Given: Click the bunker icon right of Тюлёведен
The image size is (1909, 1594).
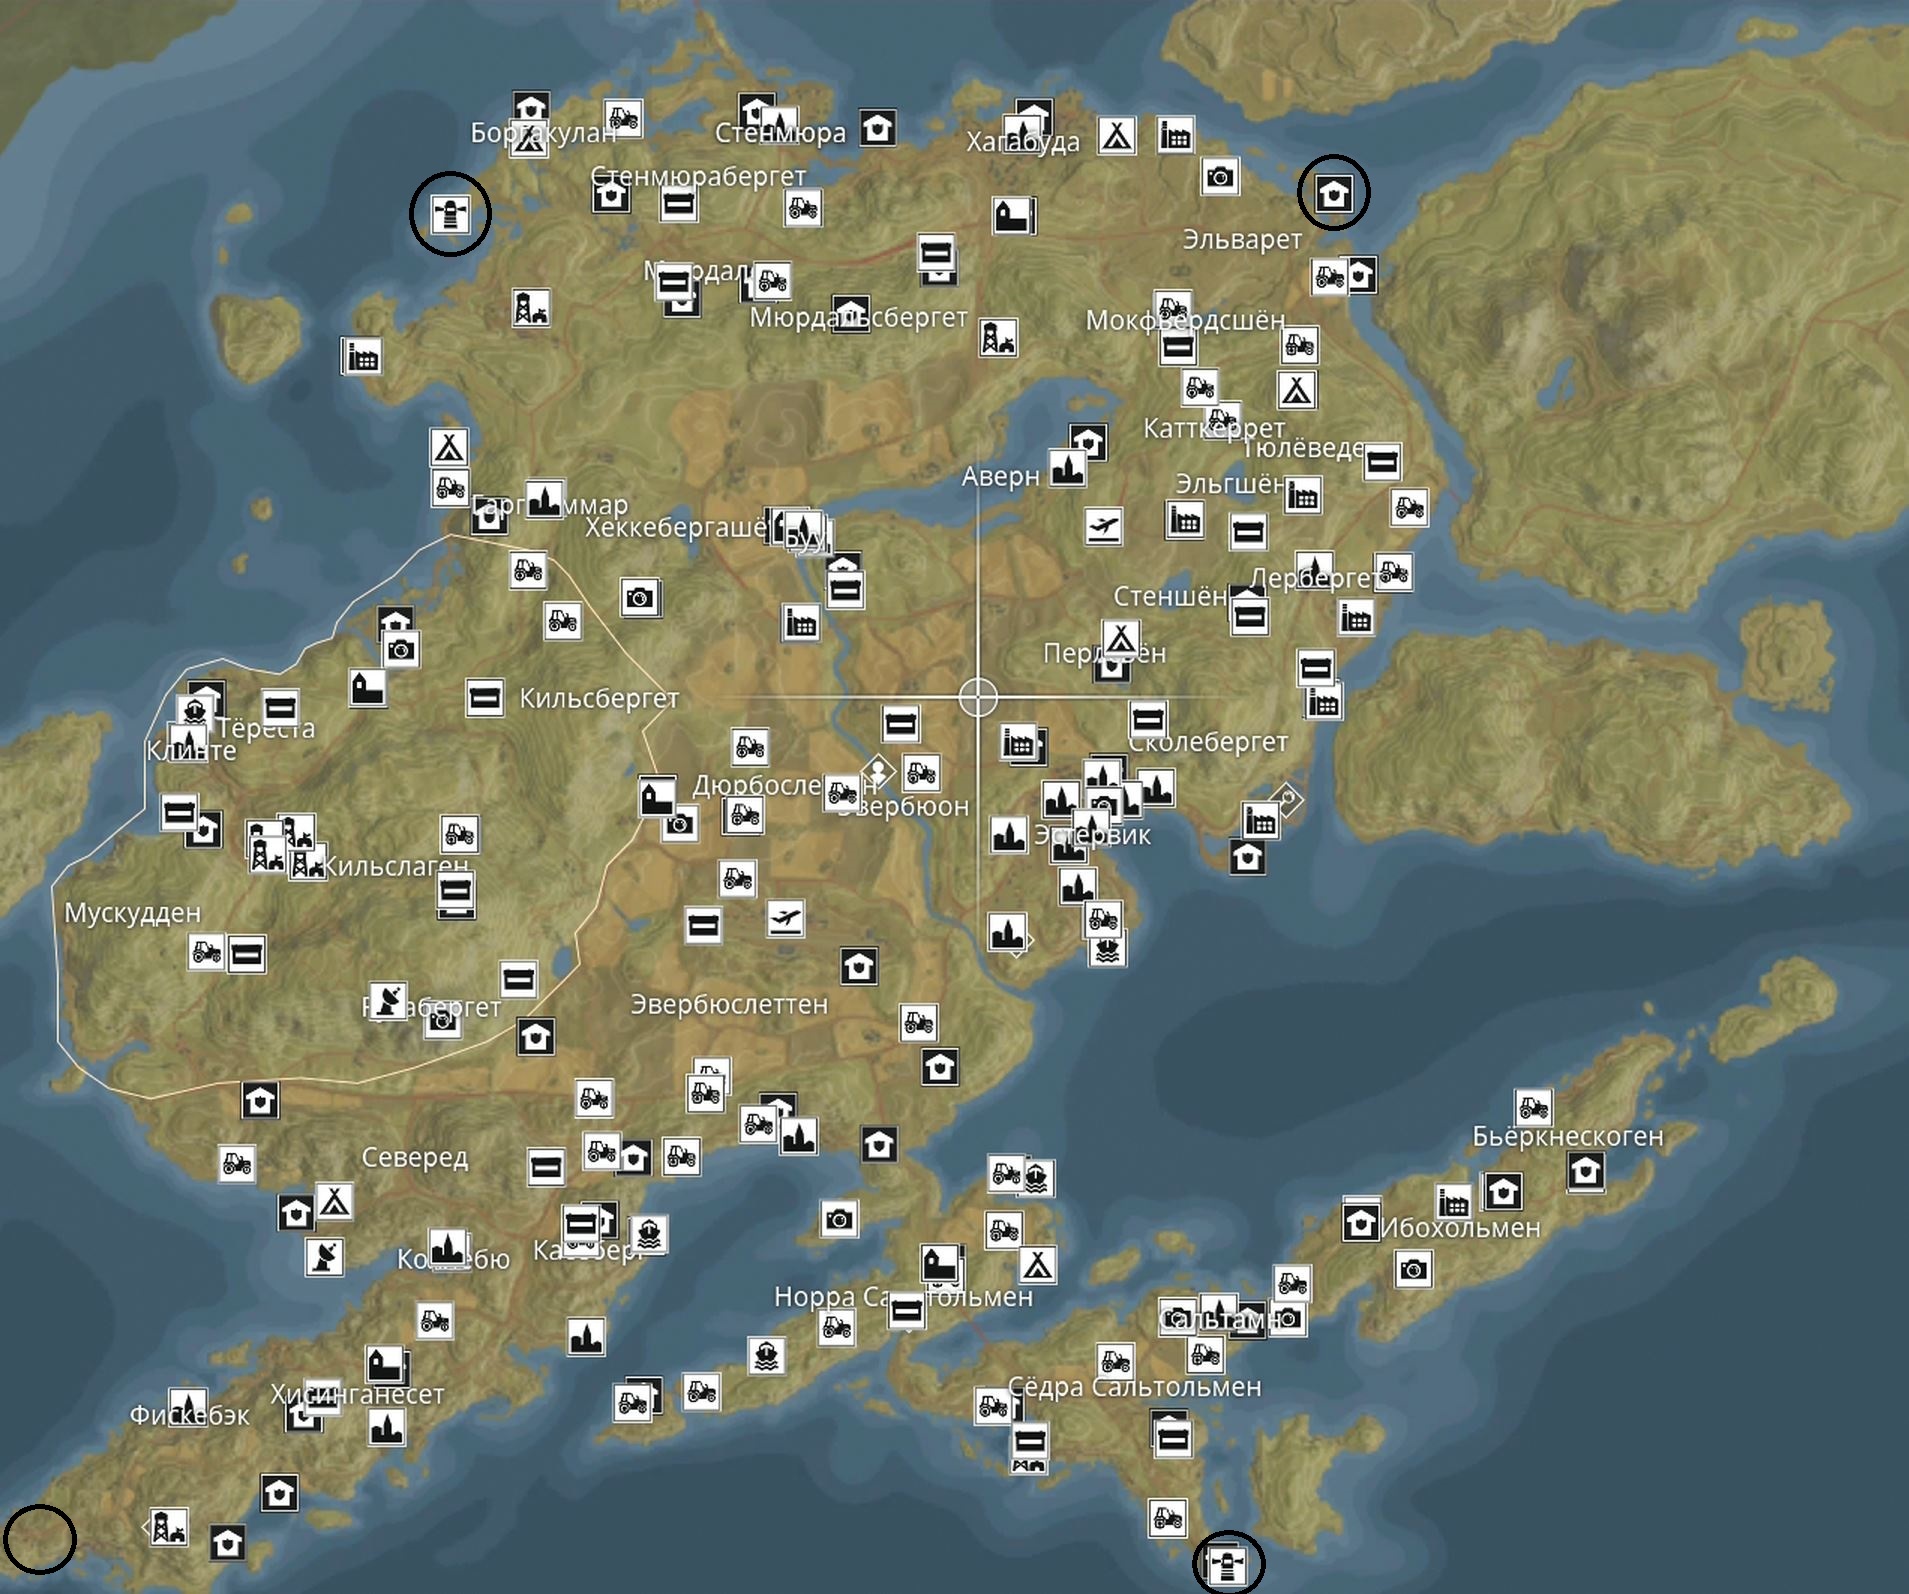Looking at the screenshot, I should pos(1381,462).
